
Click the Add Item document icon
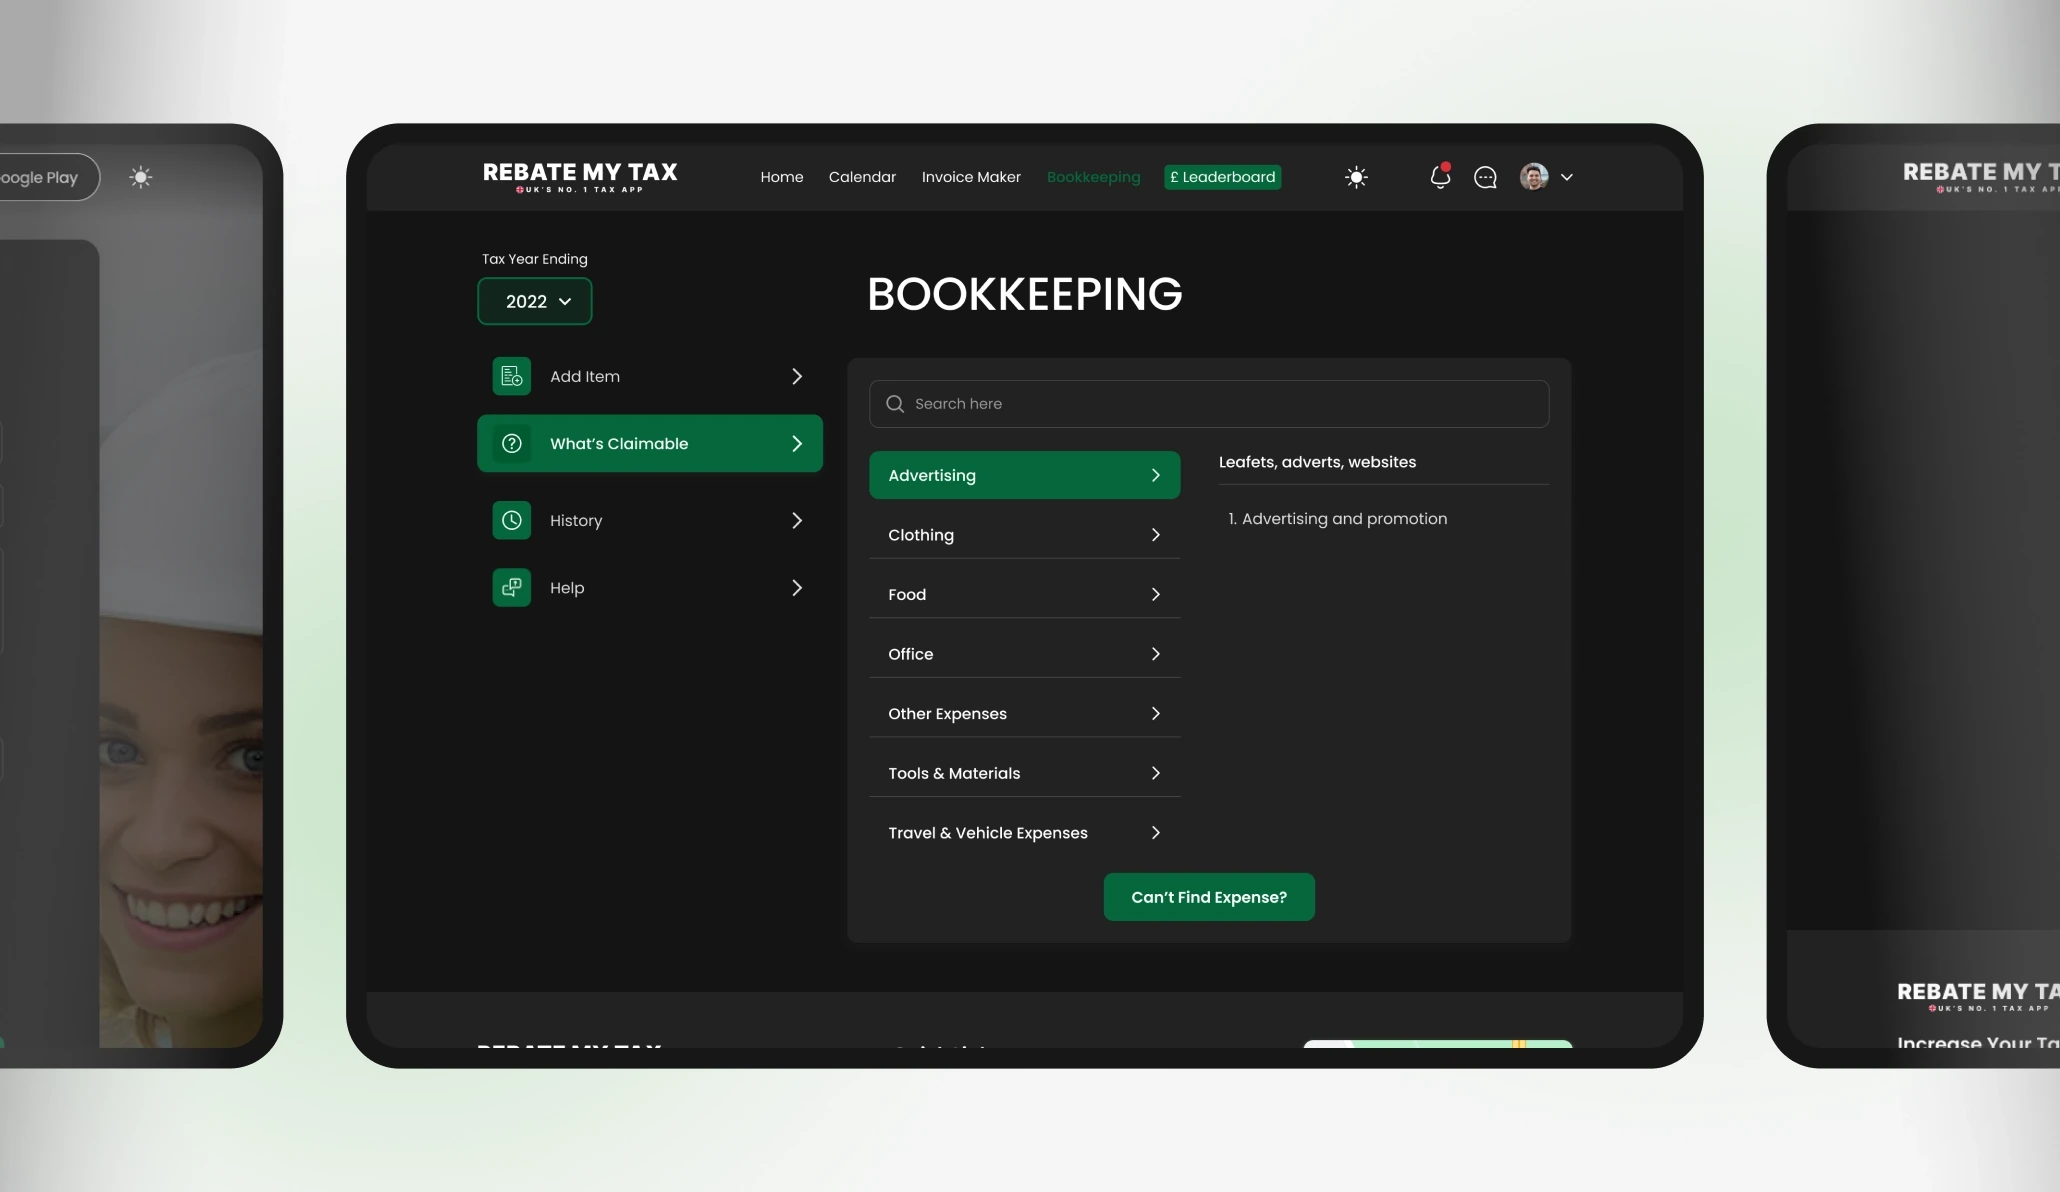(x=512, y=376)
